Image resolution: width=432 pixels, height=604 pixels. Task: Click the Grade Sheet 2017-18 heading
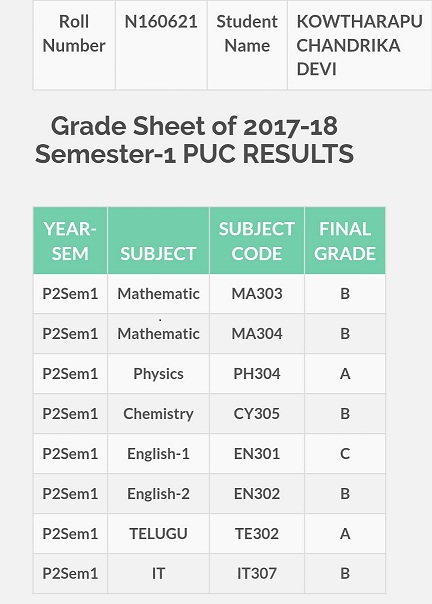194,140
